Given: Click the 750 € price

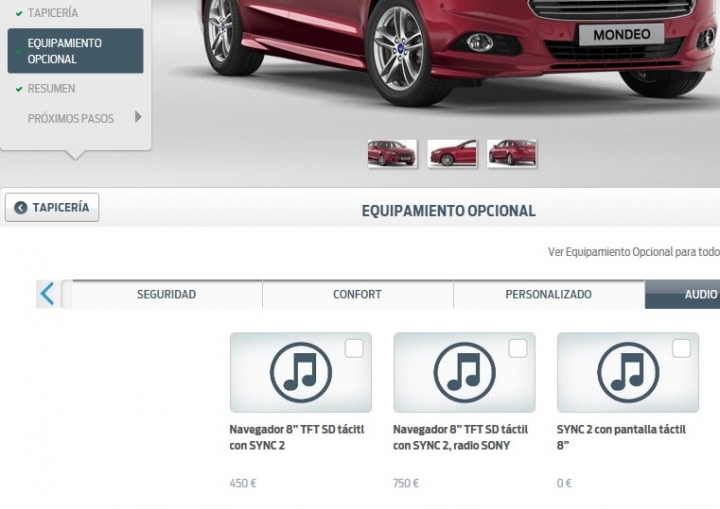Looking at the screenshot, I should (406, 483).
